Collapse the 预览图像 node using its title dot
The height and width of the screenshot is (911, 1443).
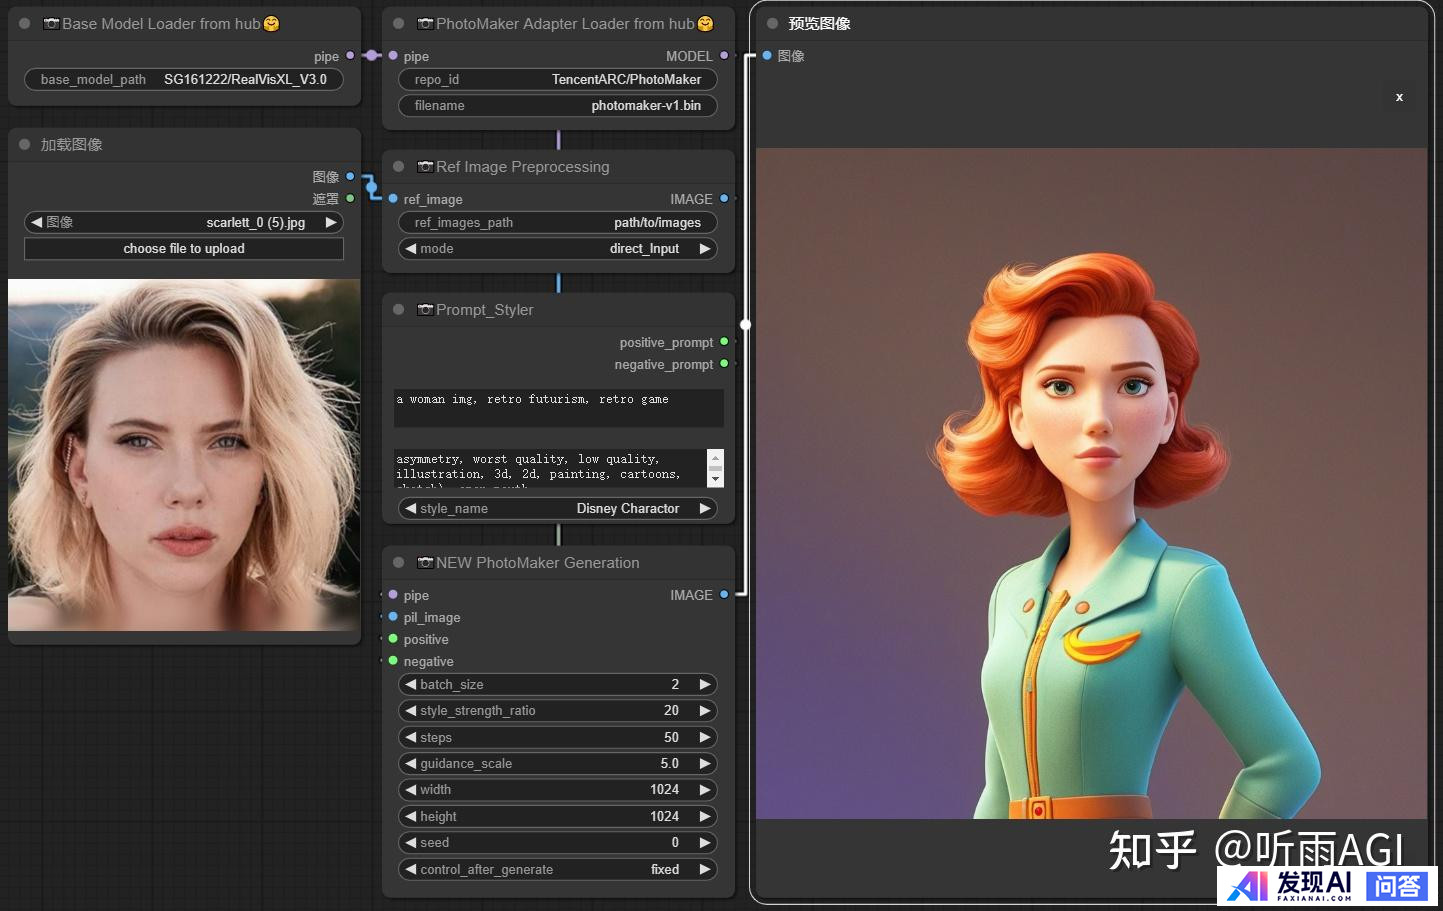tap(772, 23)
